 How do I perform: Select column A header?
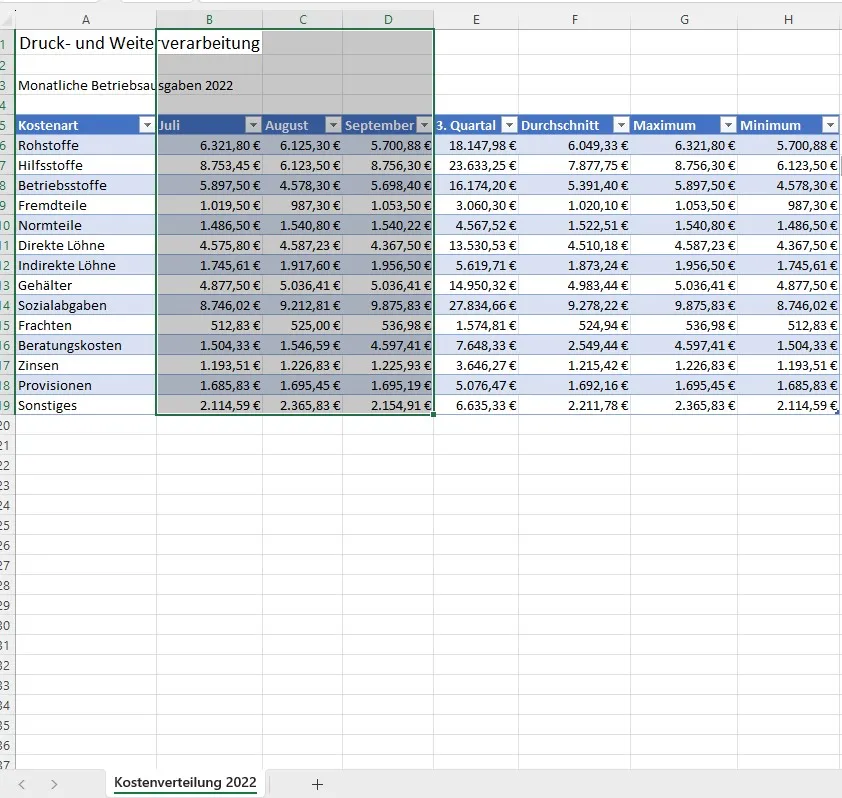click(x=85, y=20)
